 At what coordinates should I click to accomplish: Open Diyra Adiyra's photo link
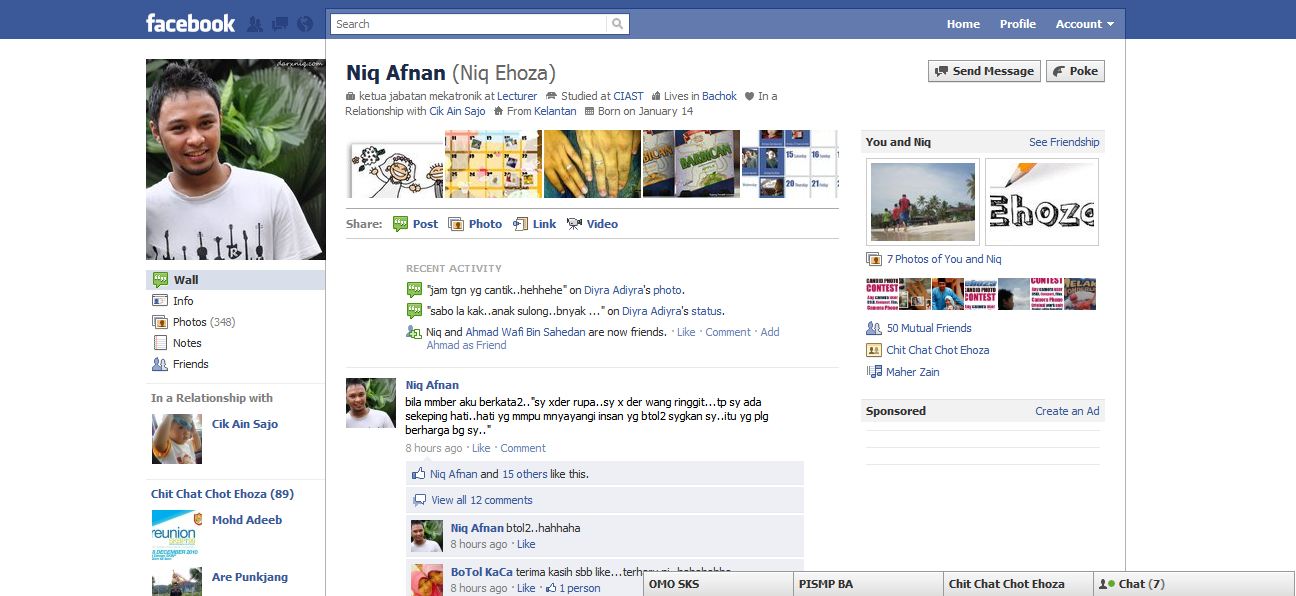669,290
